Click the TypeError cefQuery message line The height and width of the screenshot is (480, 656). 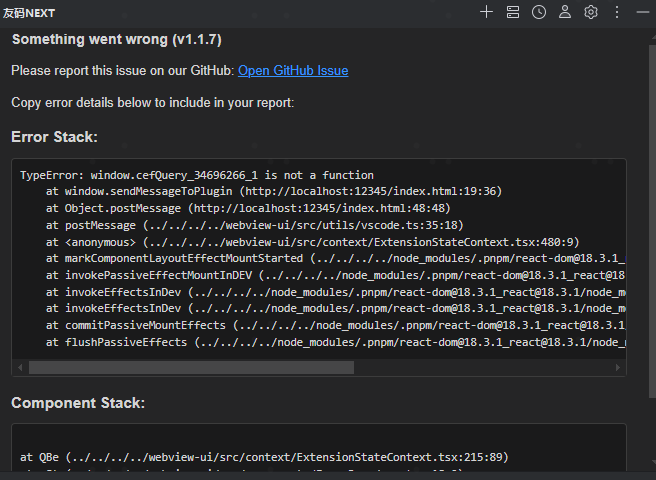pos(196,175)
